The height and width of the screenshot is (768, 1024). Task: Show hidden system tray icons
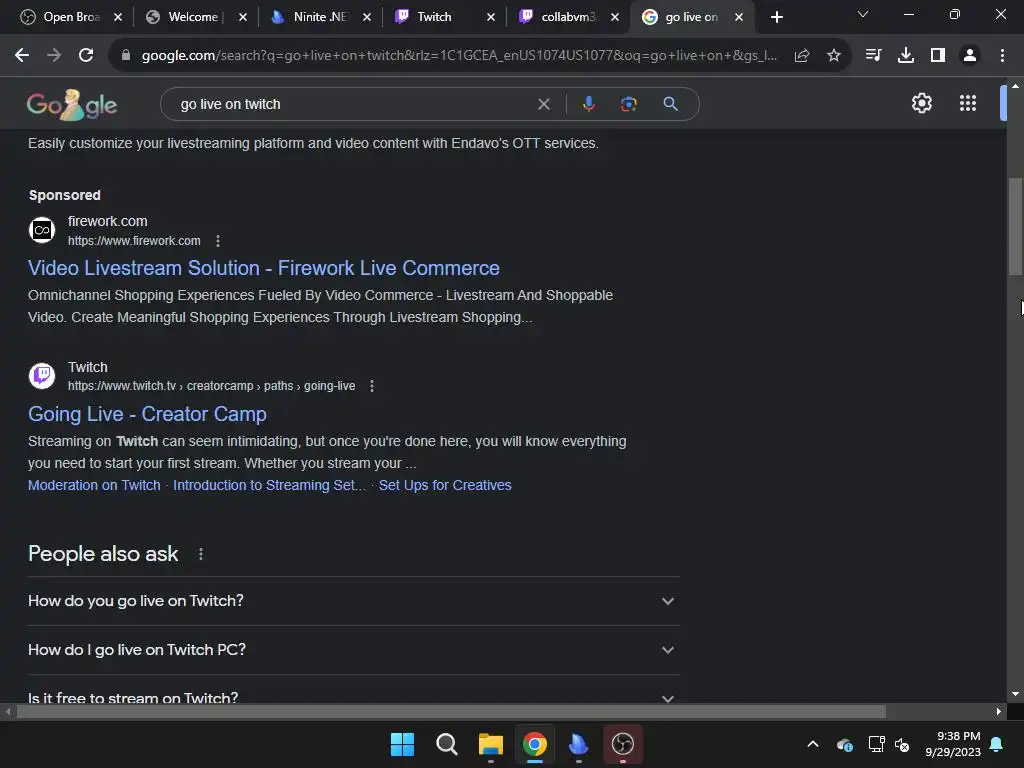pos(813,744)
